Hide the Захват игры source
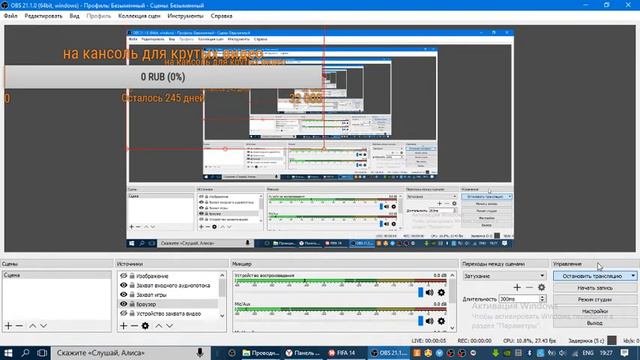Viewport: 640px width, 360px height. [x=124, y=294]
